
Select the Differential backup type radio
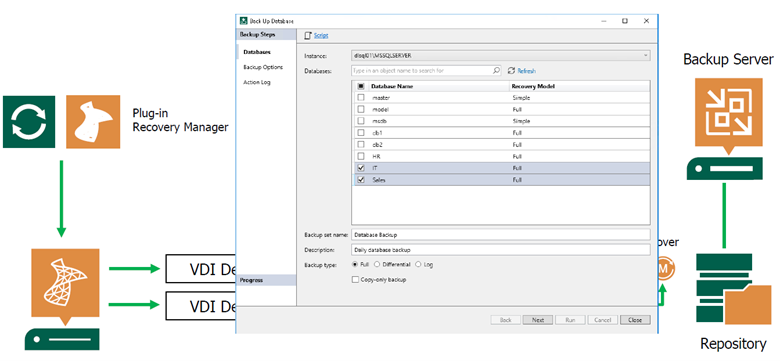(377, 265)
